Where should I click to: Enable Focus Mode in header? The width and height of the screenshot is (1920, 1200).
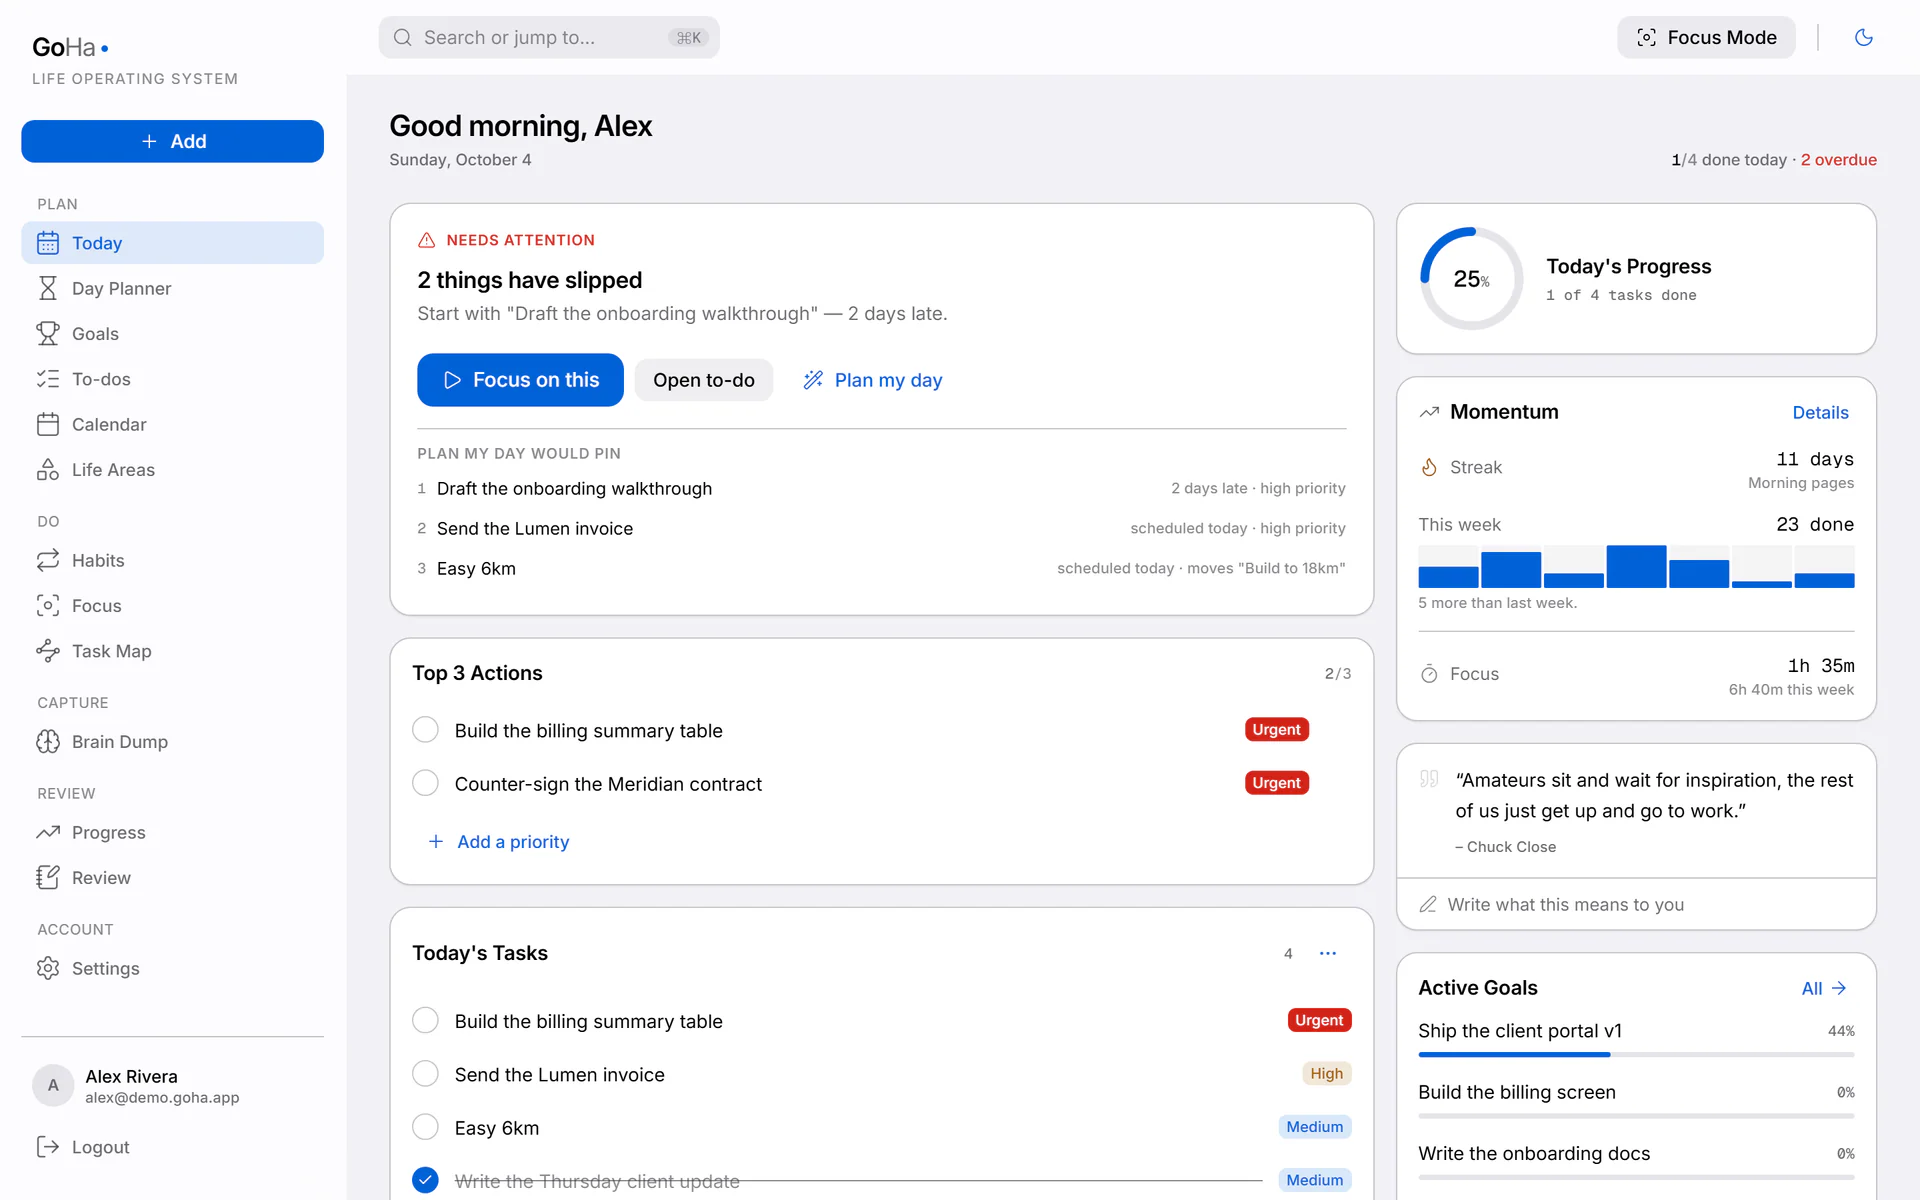tap(1706, 37)
